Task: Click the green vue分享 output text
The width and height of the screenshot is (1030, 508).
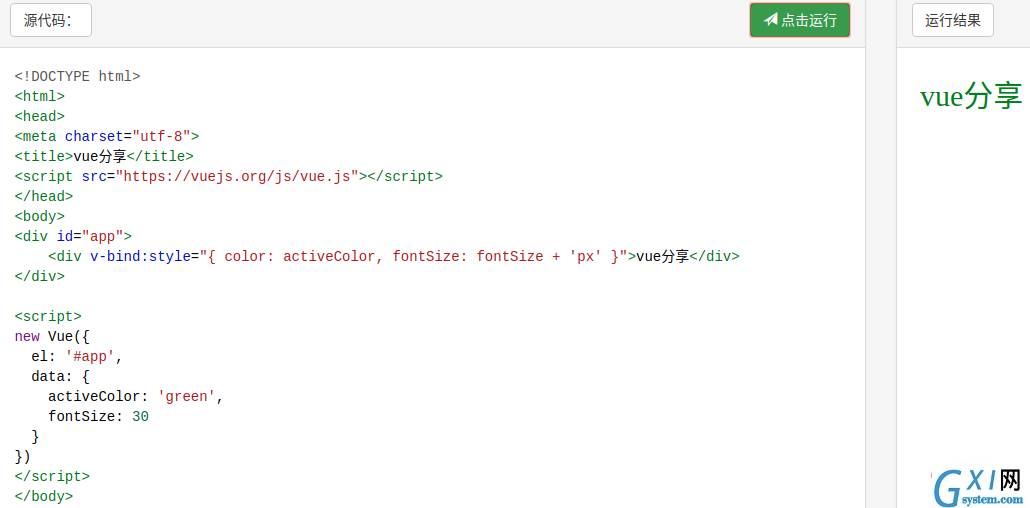Action: (x=971, y=97)
